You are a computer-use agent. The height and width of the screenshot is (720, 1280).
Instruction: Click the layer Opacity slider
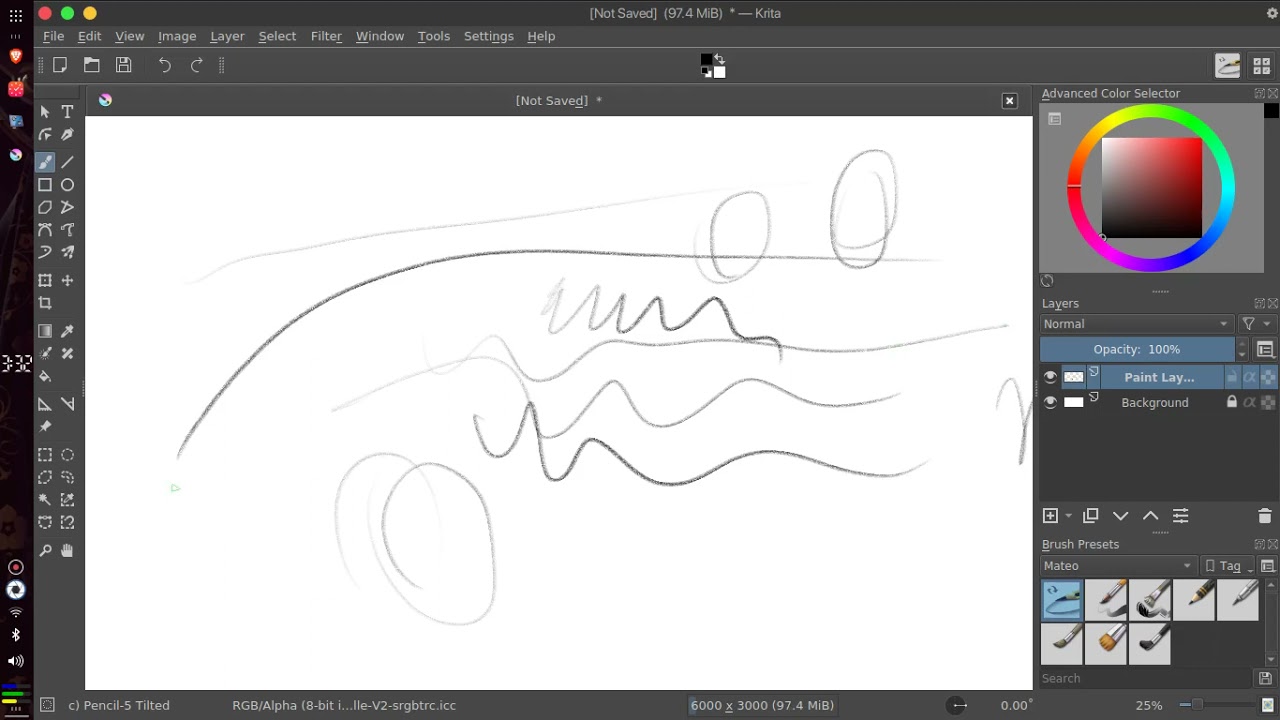pos(1136,349)
